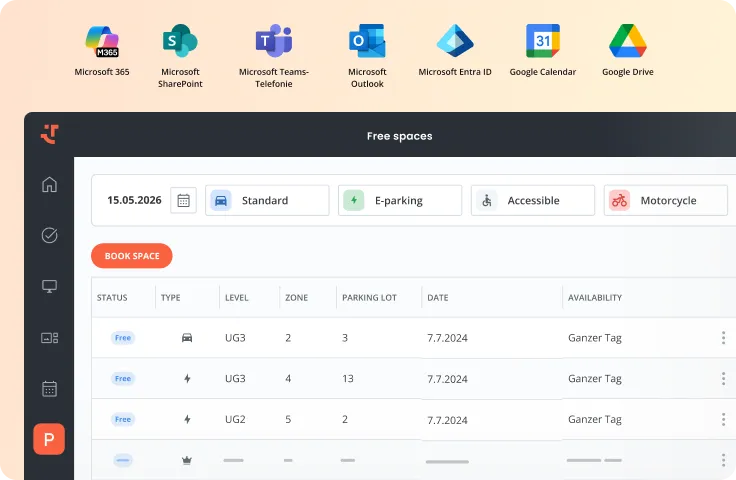Image resolution: width=736 pixels, height=480 pixels.
Task: Open the checkmark circle sidebar item
Action: point(49,235)
